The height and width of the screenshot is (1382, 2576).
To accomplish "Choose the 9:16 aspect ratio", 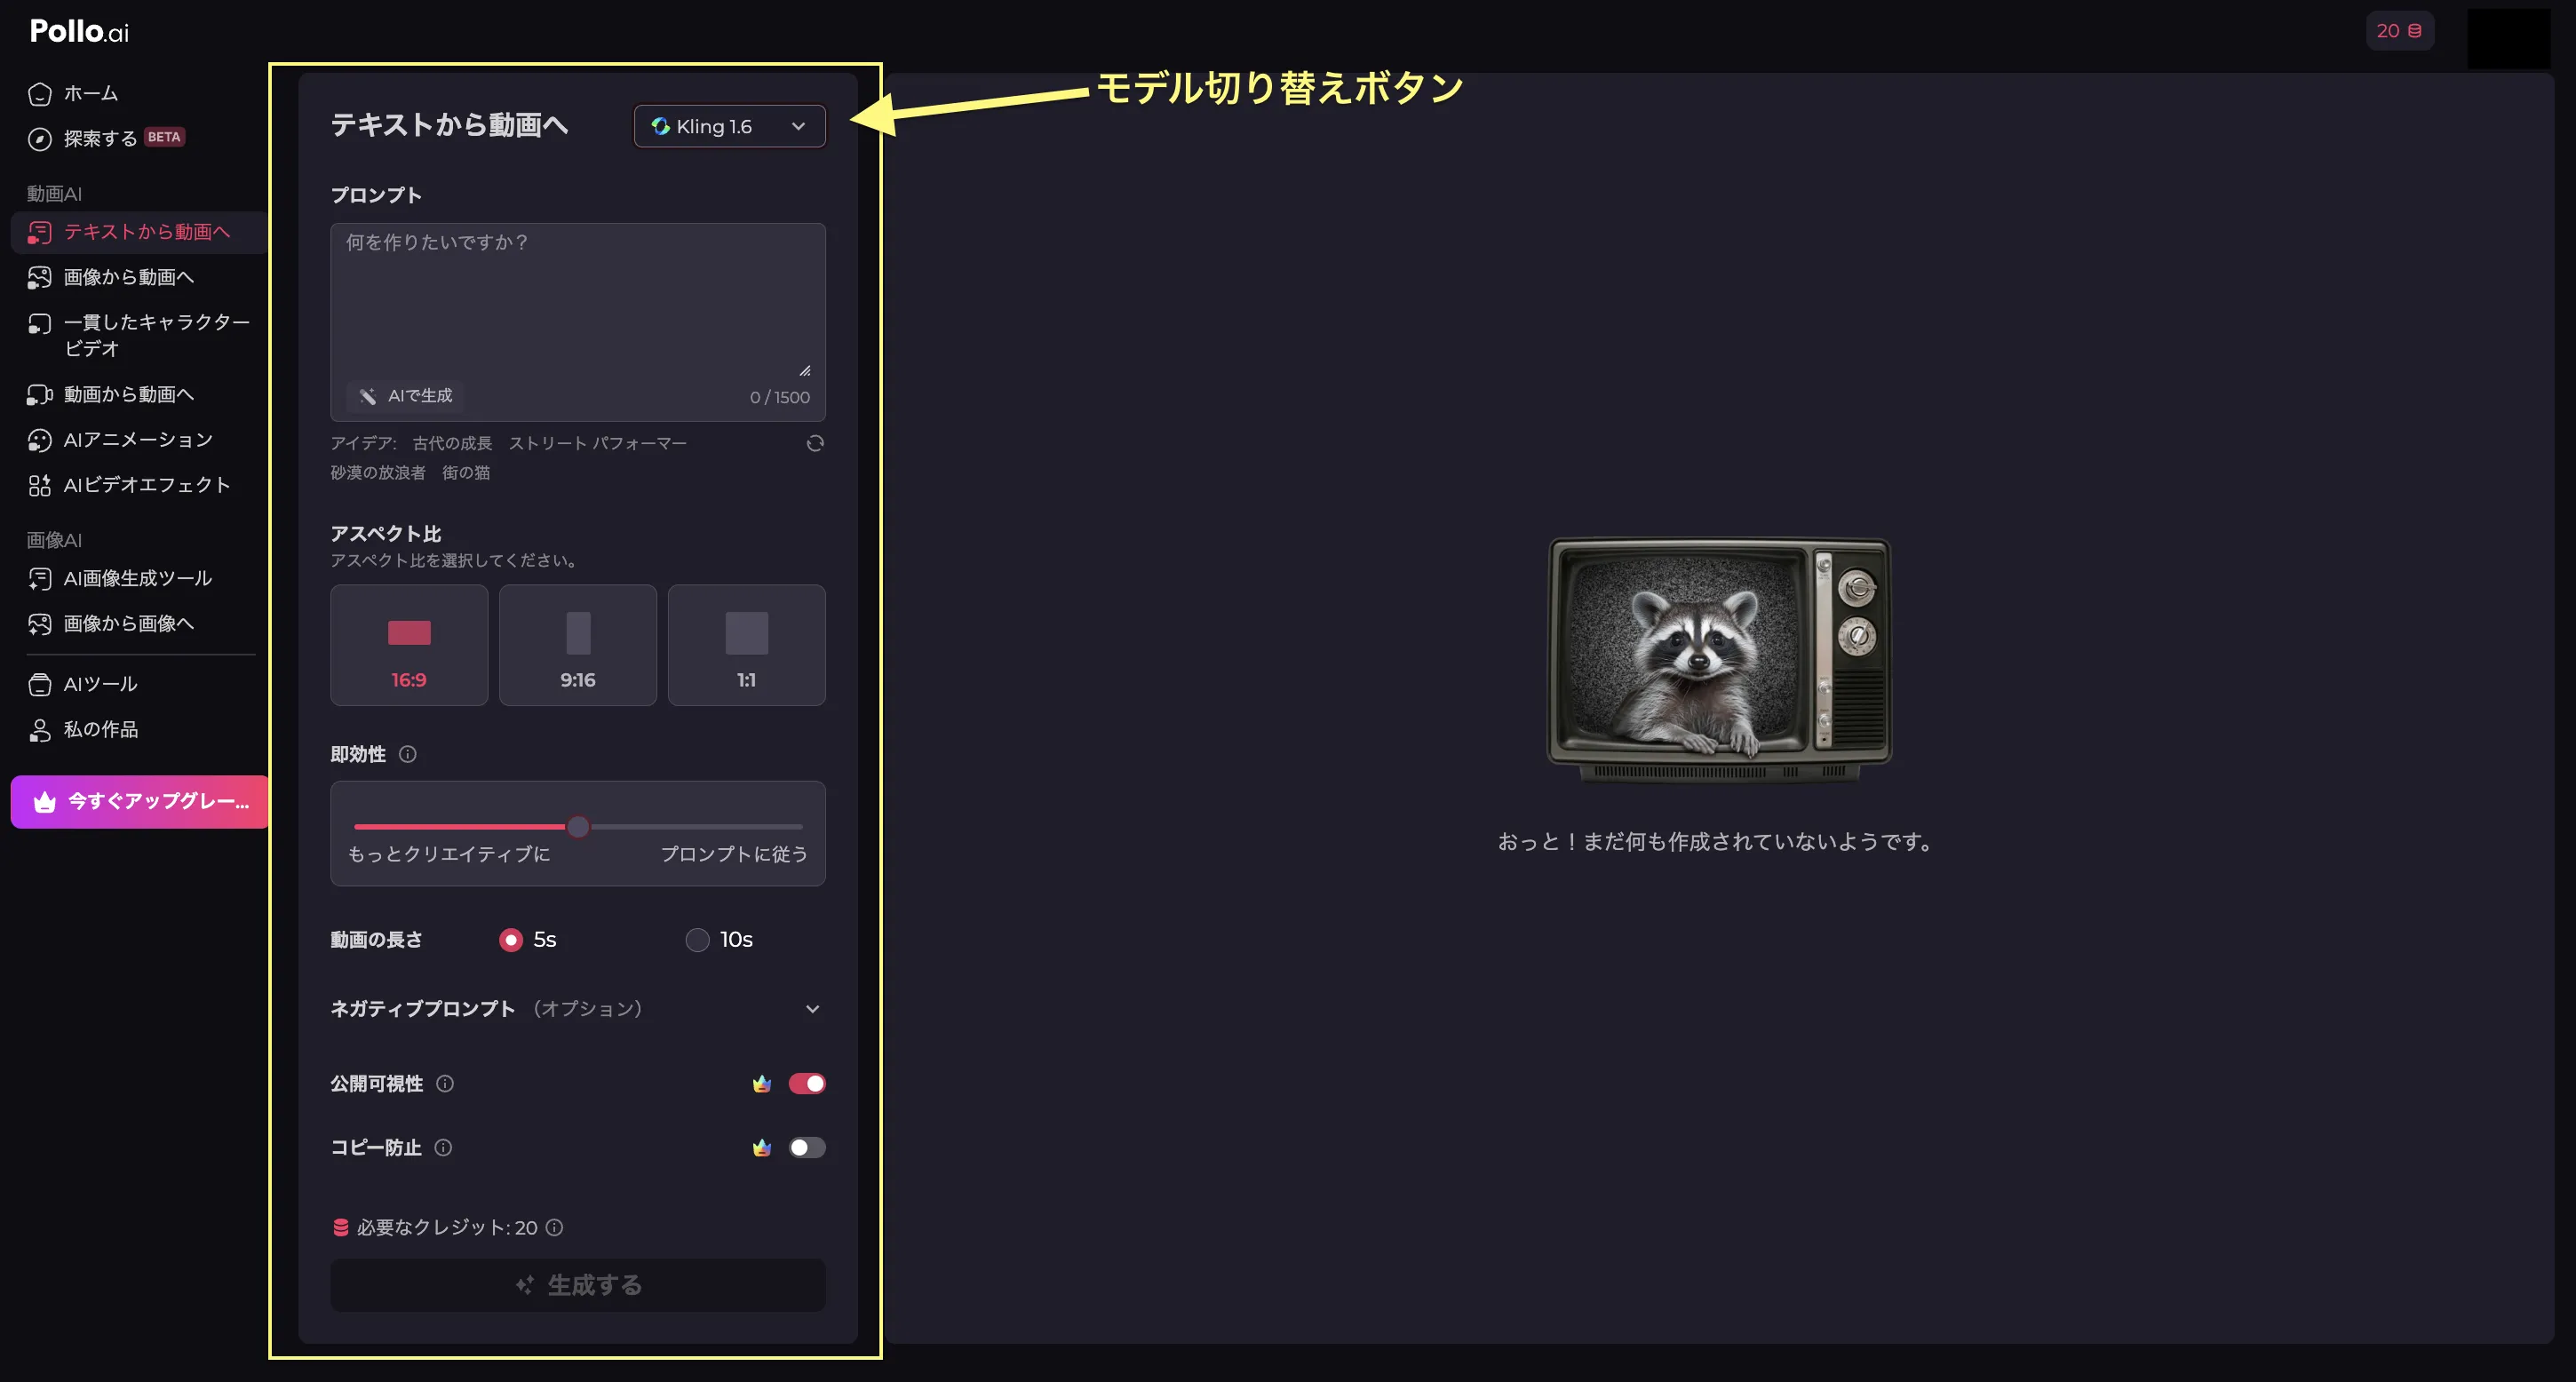I will (x=578, y=645).
